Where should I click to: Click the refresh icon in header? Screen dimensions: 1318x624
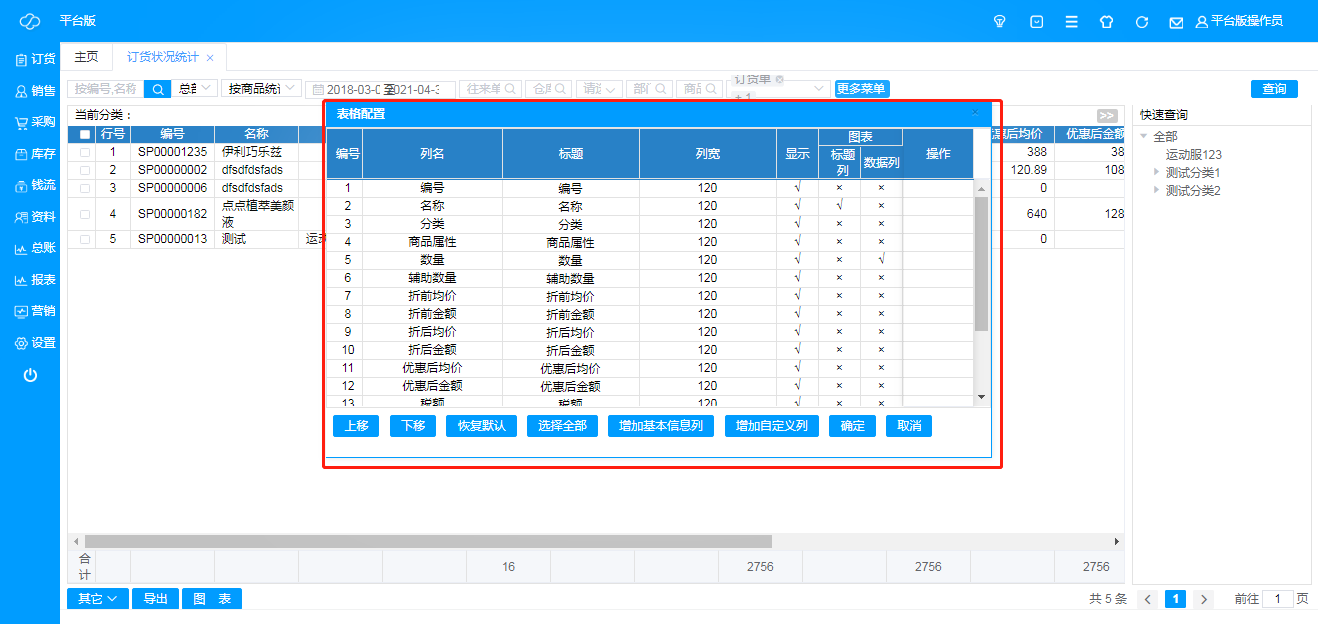click(1141, 21)
